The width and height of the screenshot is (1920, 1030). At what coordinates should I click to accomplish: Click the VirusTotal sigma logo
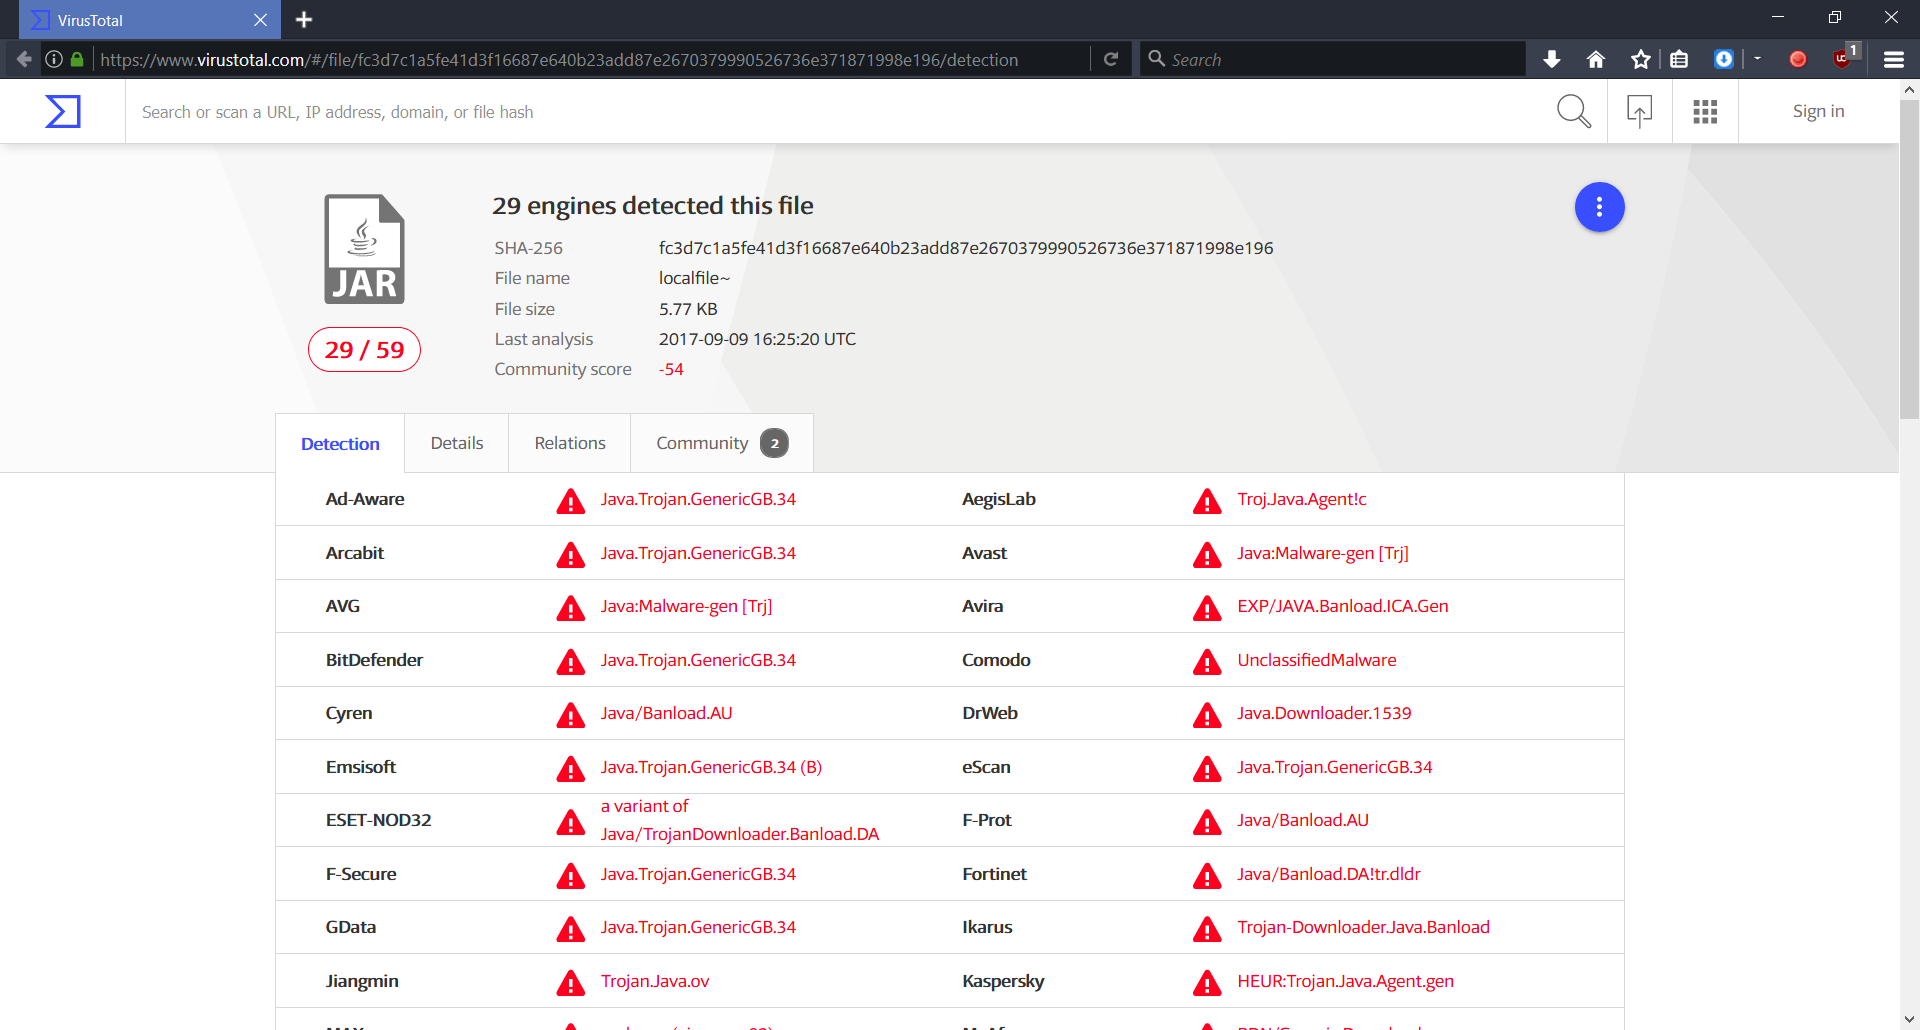coord(62,111)
